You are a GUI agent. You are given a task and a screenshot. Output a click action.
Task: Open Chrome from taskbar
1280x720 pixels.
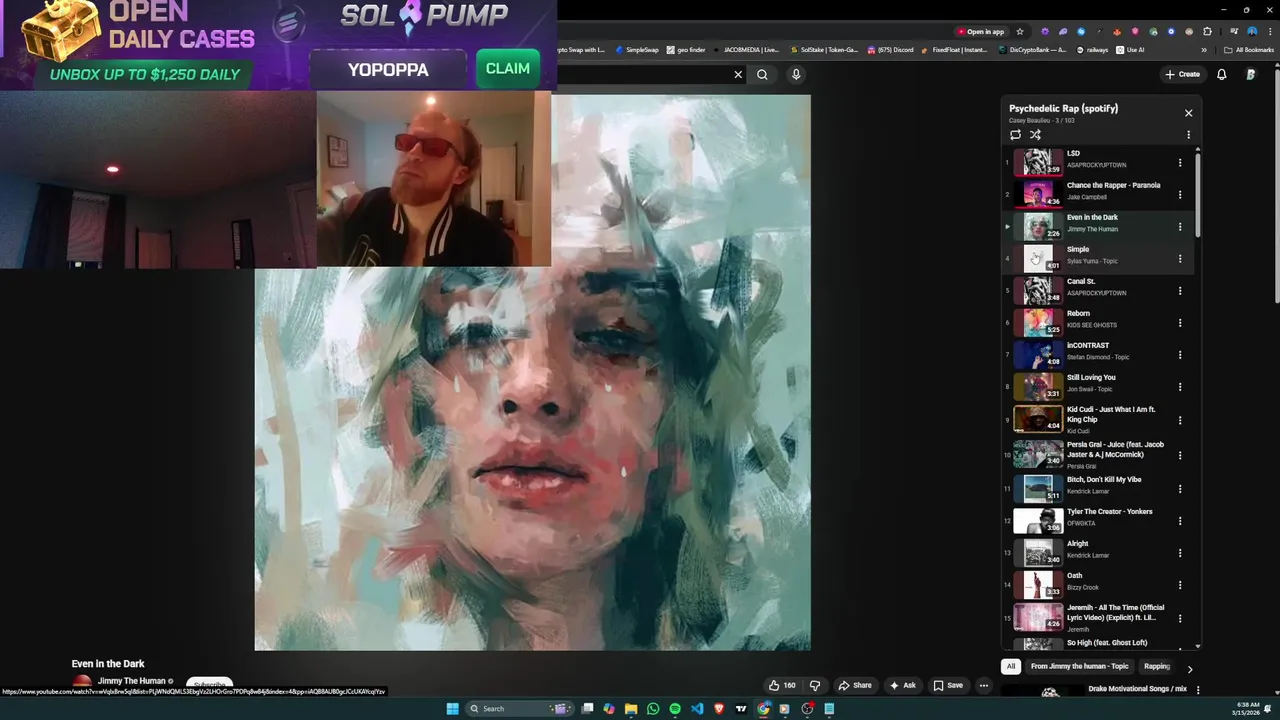click(x=763, y=709)
